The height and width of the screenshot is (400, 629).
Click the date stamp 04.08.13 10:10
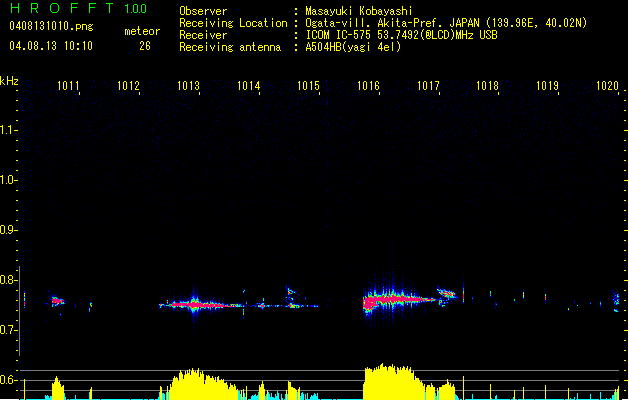tap(51, 46)
